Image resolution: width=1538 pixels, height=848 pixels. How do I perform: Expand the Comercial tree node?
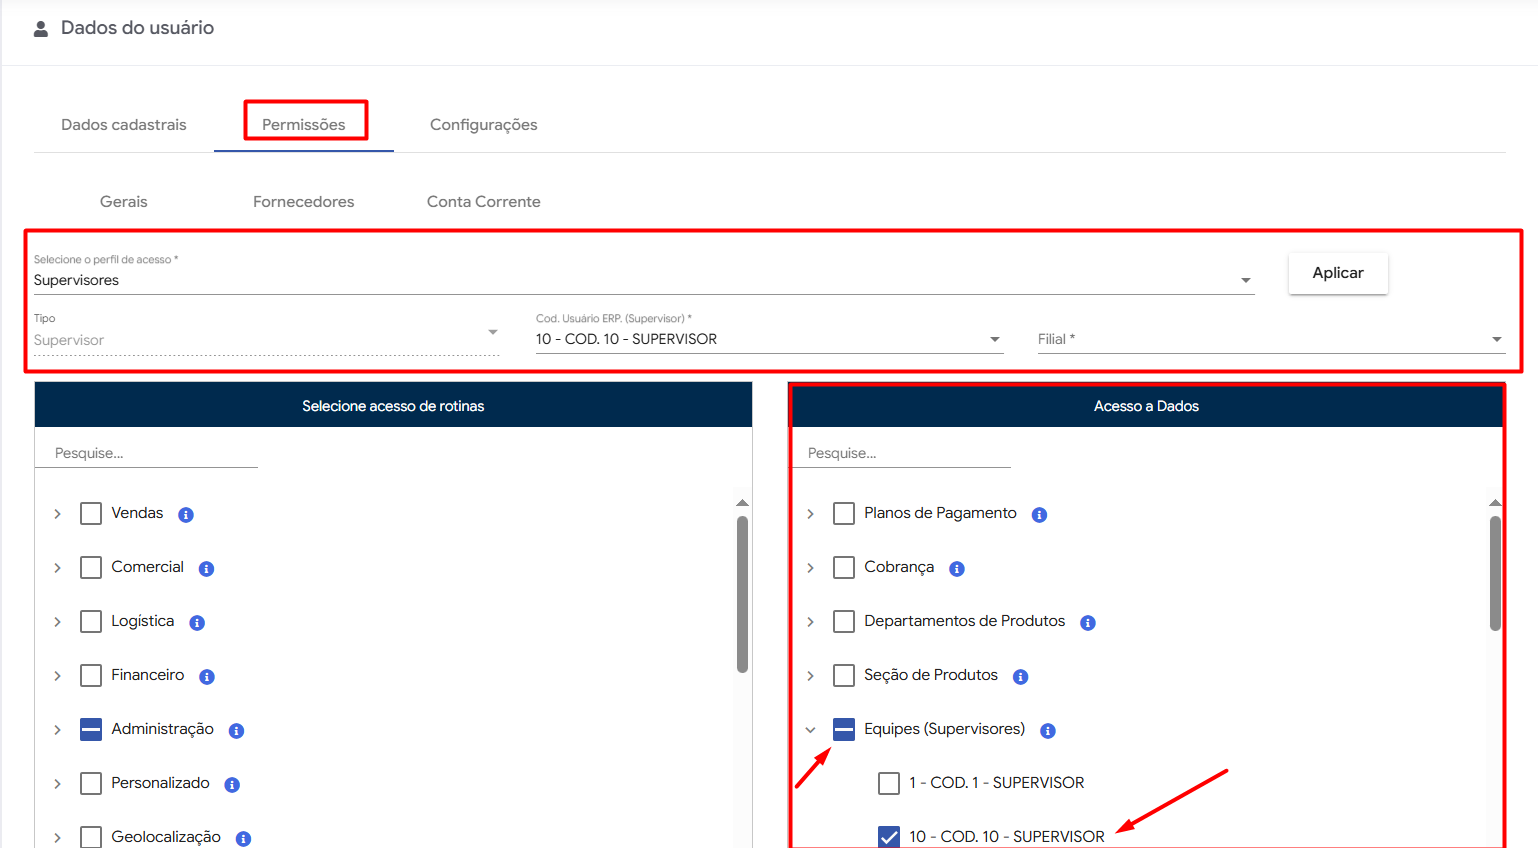pyautogui.click(x=58, y=568)
